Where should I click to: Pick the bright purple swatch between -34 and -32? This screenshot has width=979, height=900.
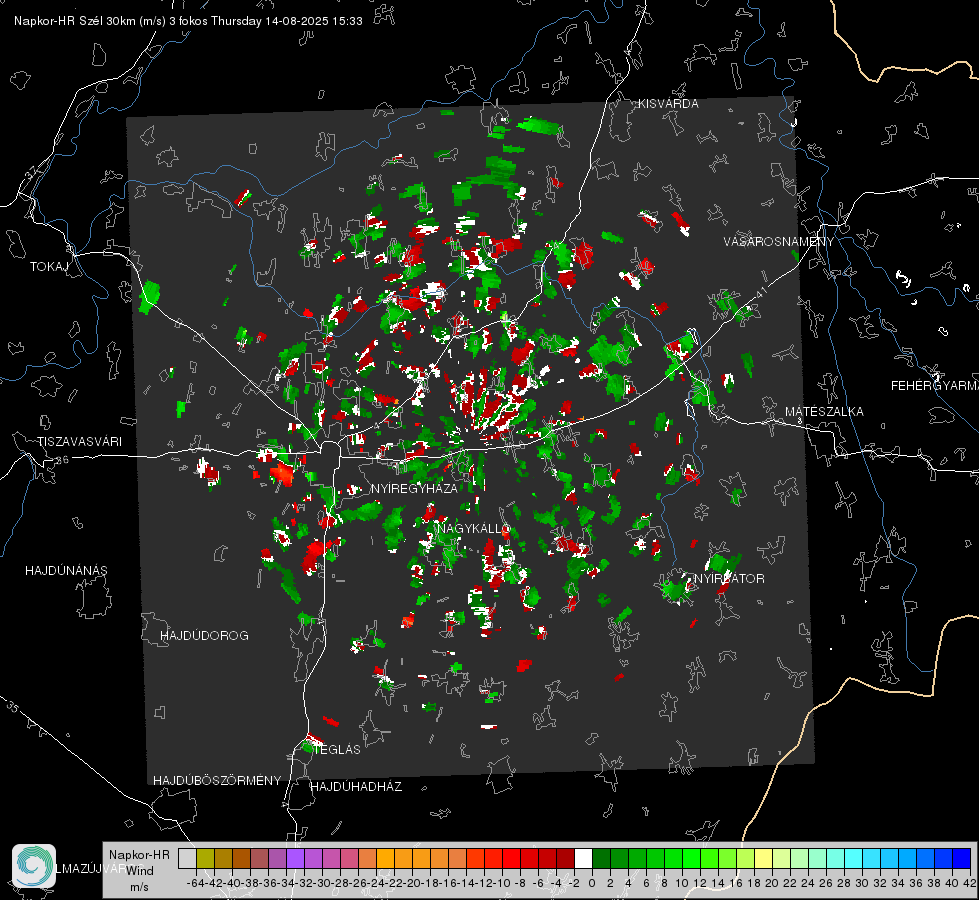[x=295, y=858]
